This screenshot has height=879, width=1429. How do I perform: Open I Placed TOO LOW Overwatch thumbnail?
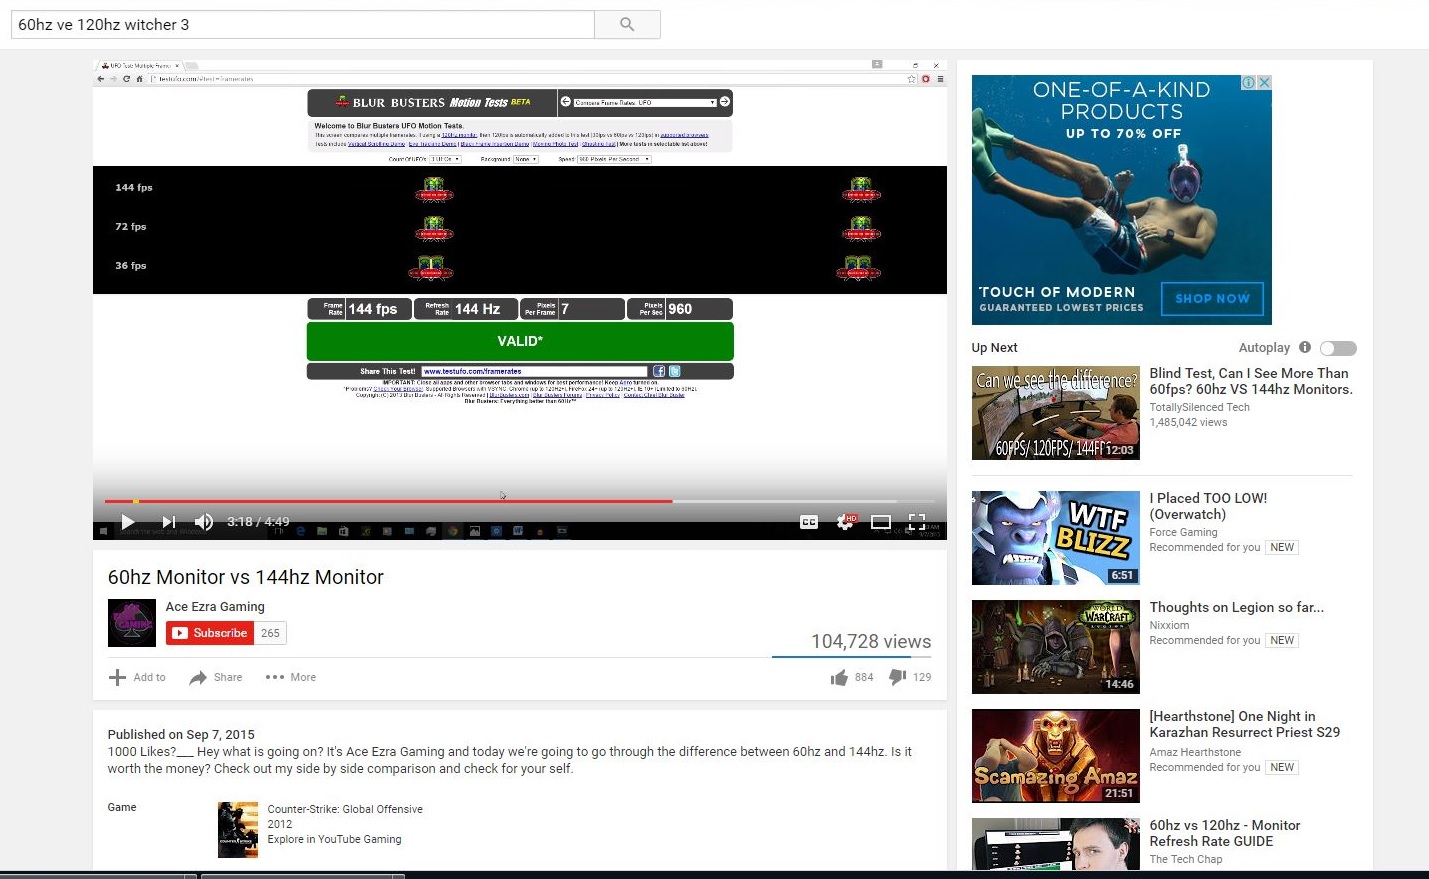(1055, 538)
